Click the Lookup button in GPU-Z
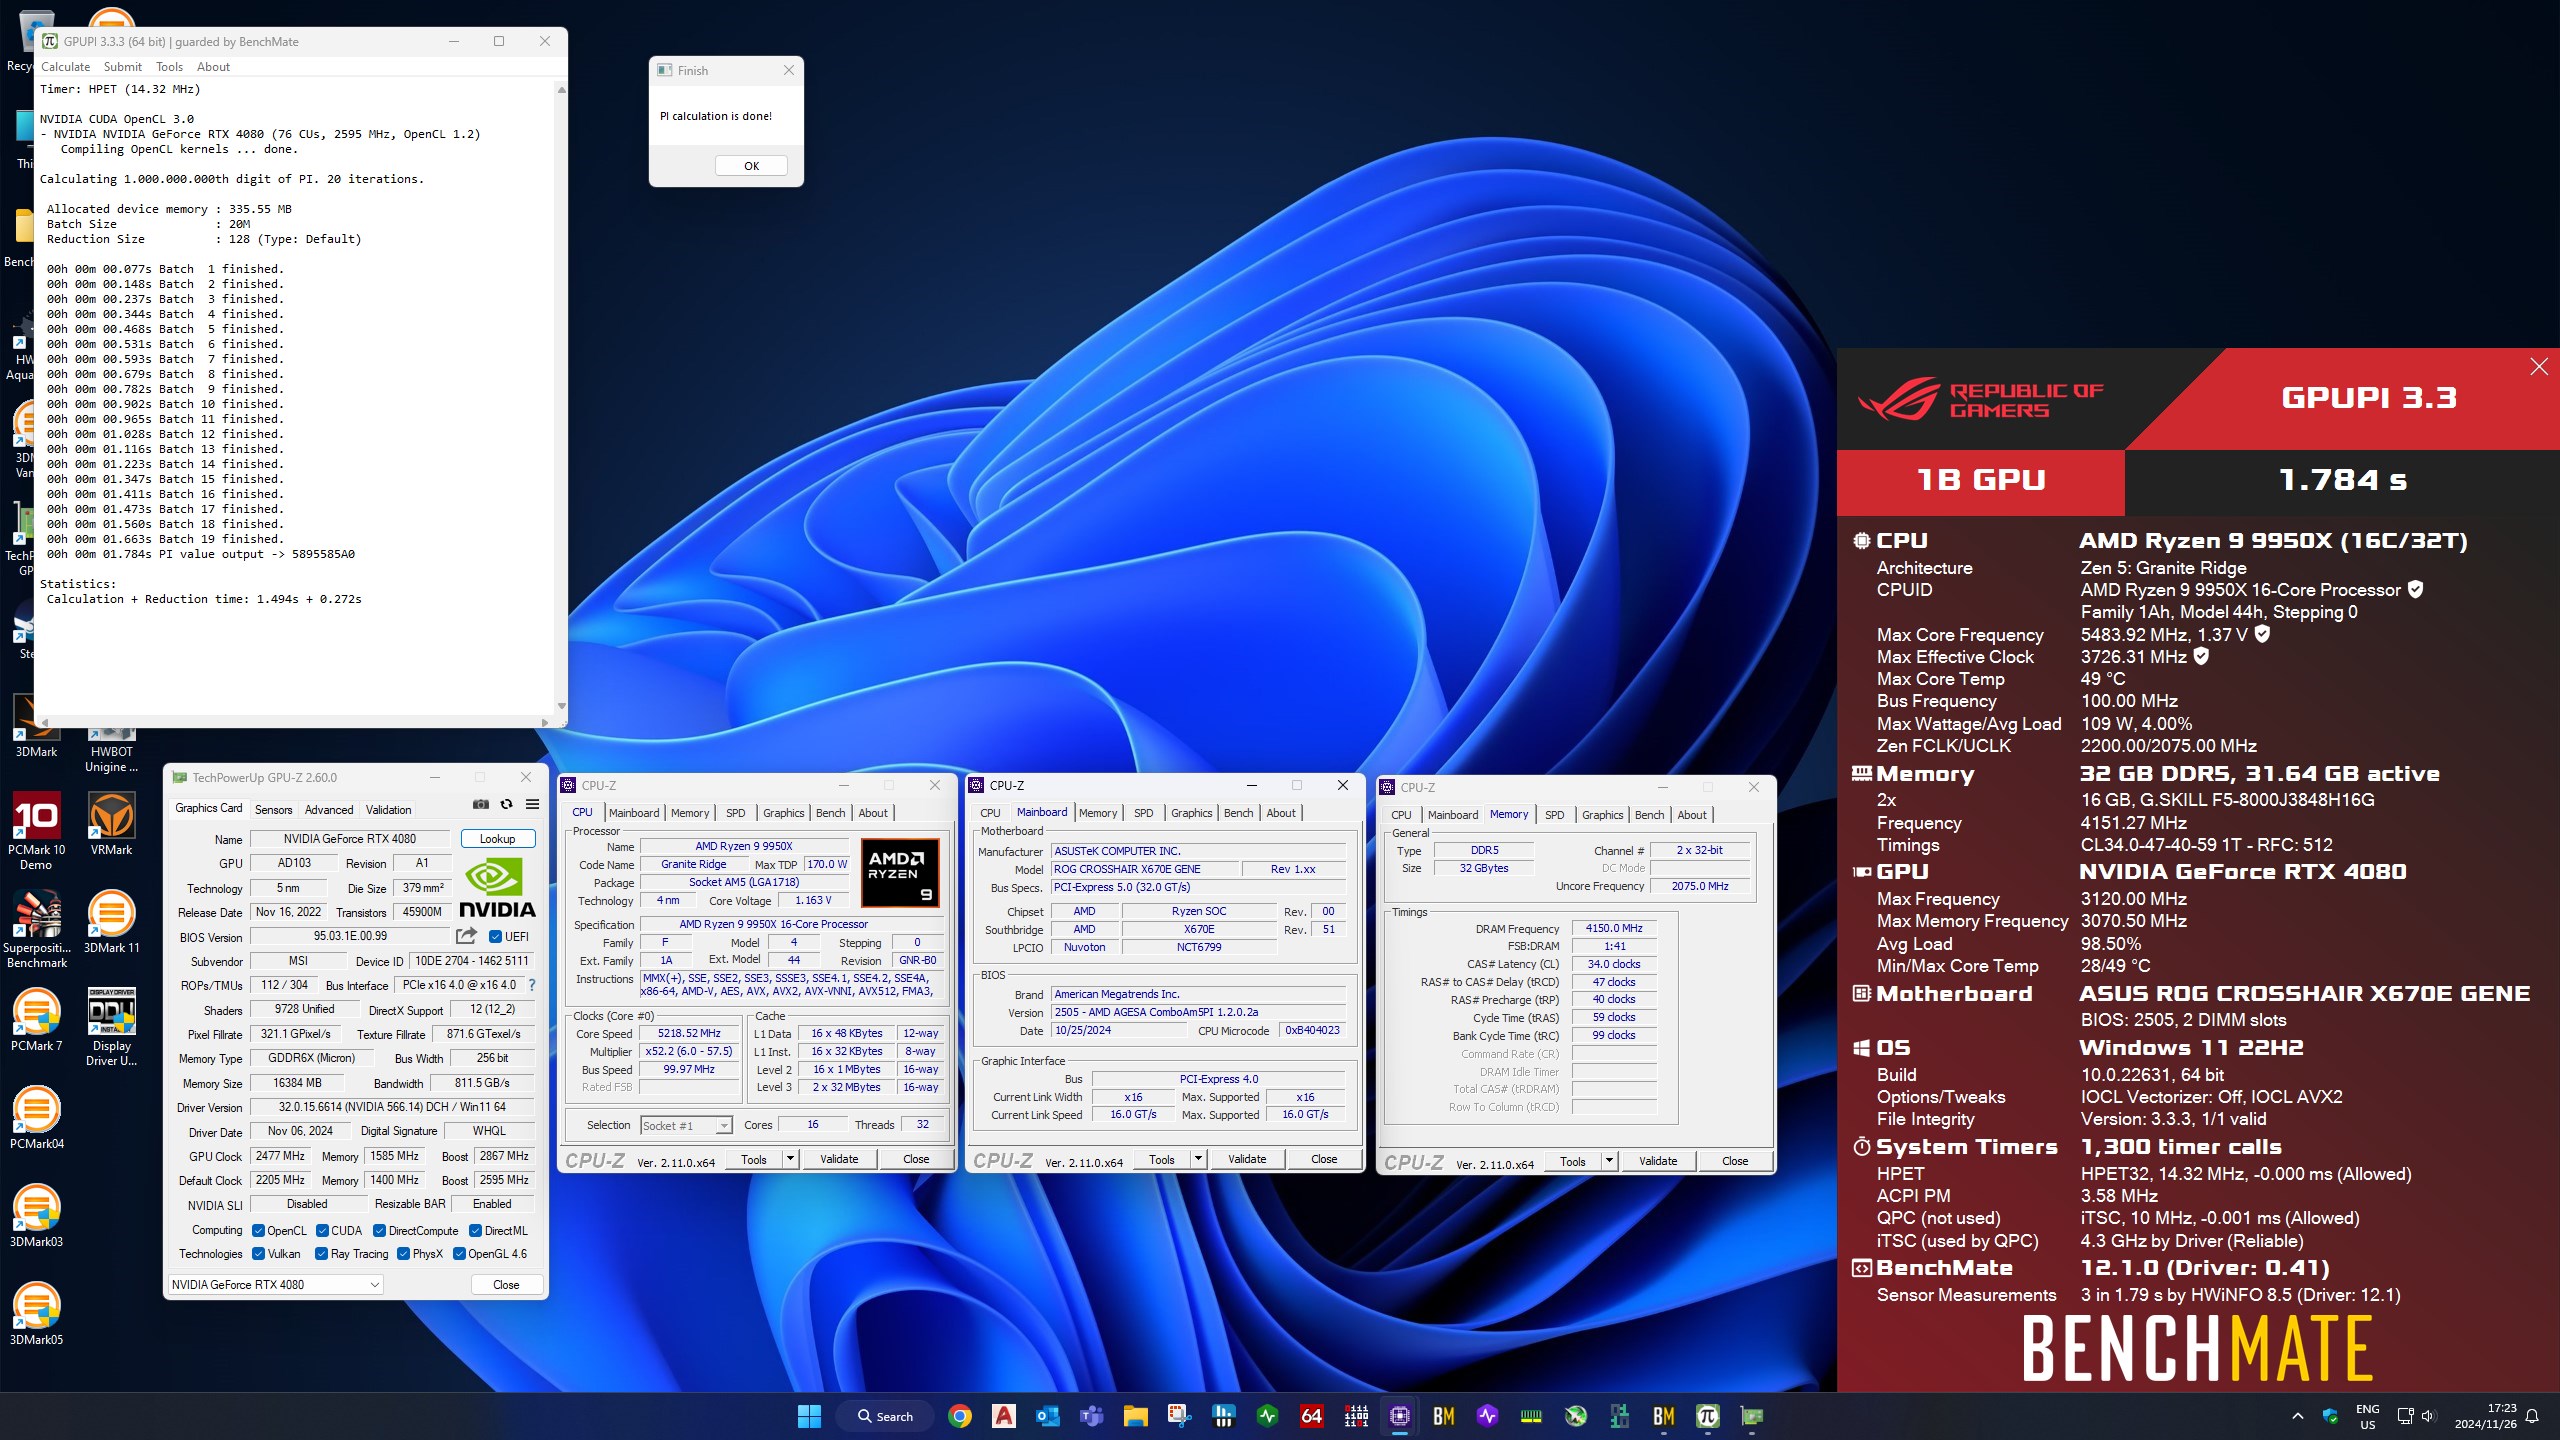The height and width of the screenshot is (1440, 2560). (x=497, y=839)
